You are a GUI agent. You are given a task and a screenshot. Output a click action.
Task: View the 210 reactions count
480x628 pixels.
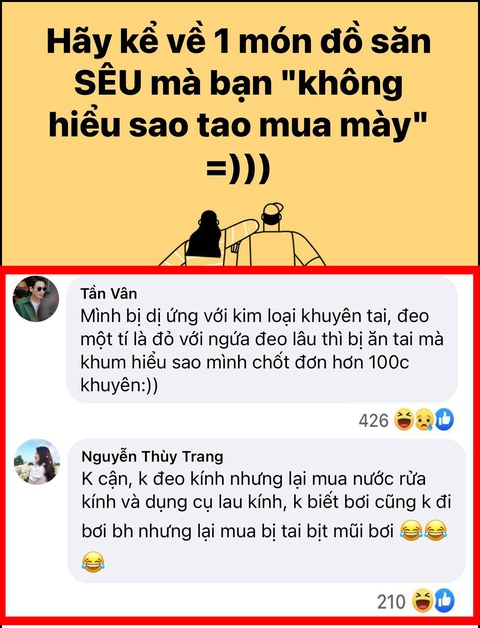click(x=391, y=602)
